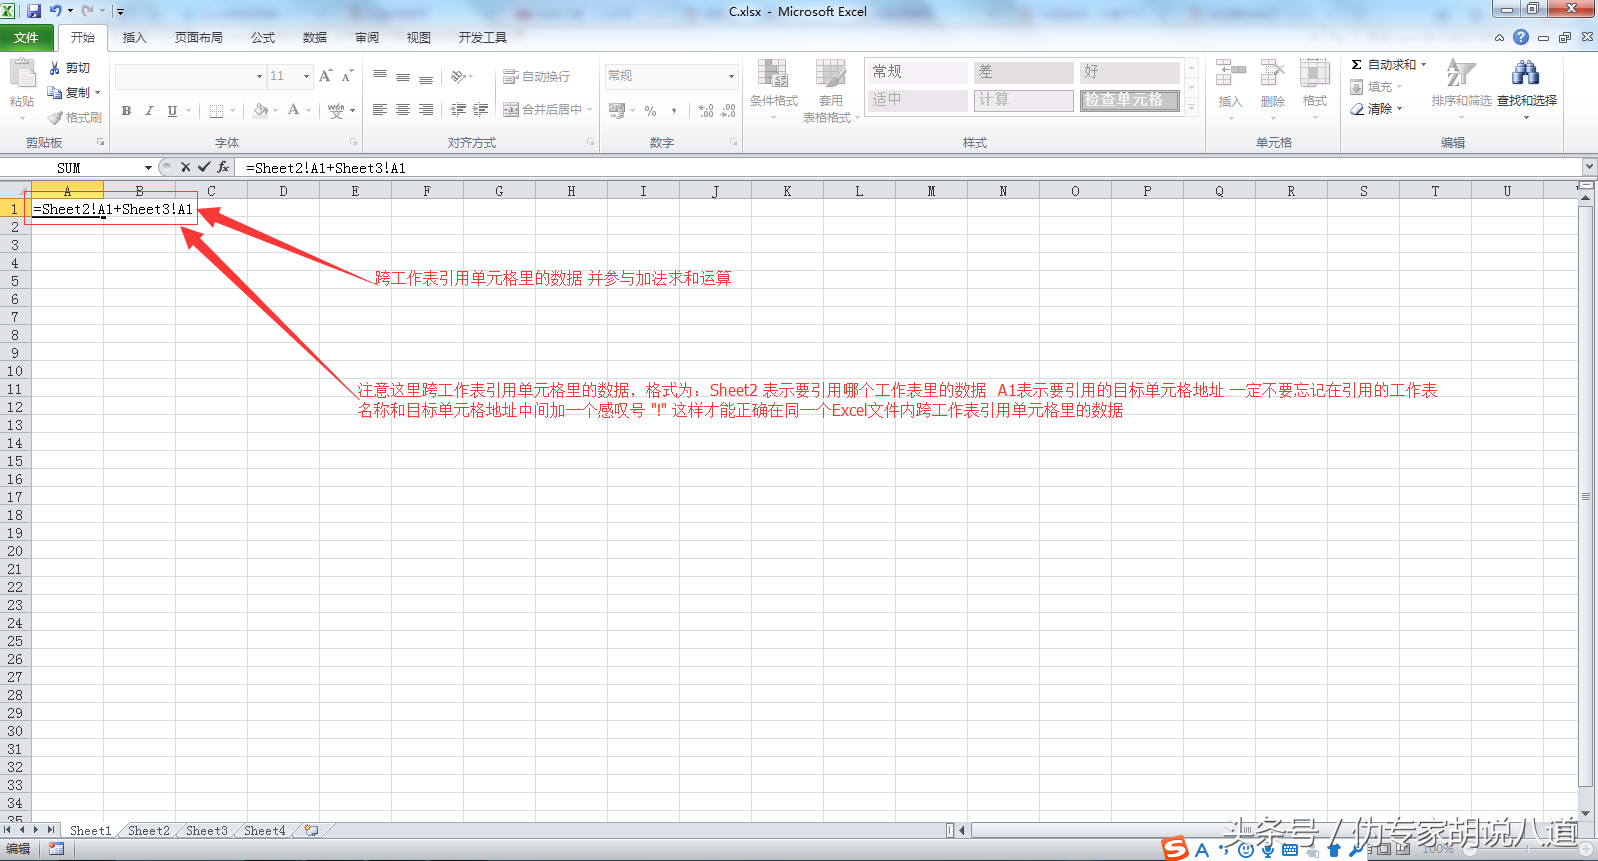Image resolution: width=1598 pixels, height=861 pixels.
Task: Decrease font size with small A
Action: (347, 76)
